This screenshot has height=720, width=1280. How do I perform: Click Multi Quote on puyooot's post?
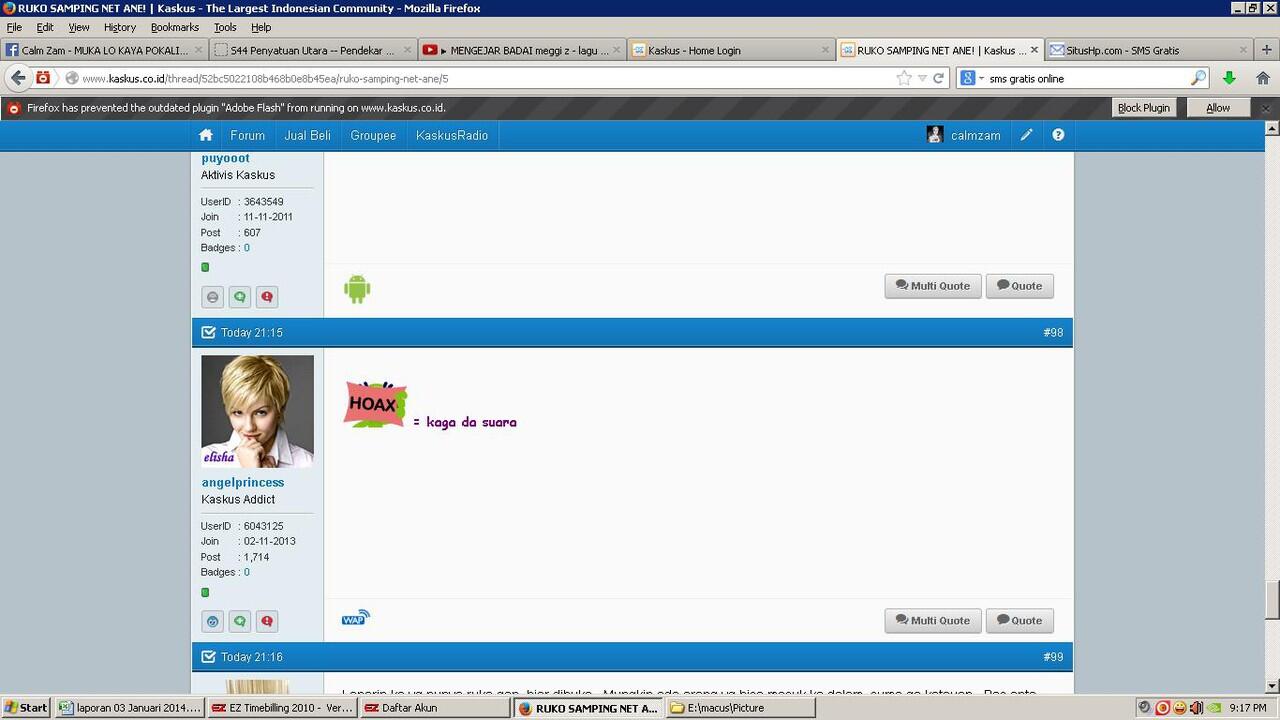click(x=933, y=286)
